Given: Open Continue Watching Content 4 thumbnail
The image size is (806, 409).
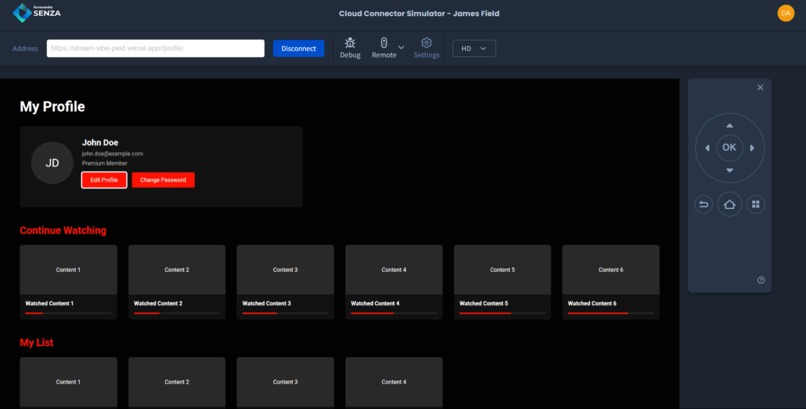Looking at the screenshot, I should [x=394, y=270].
